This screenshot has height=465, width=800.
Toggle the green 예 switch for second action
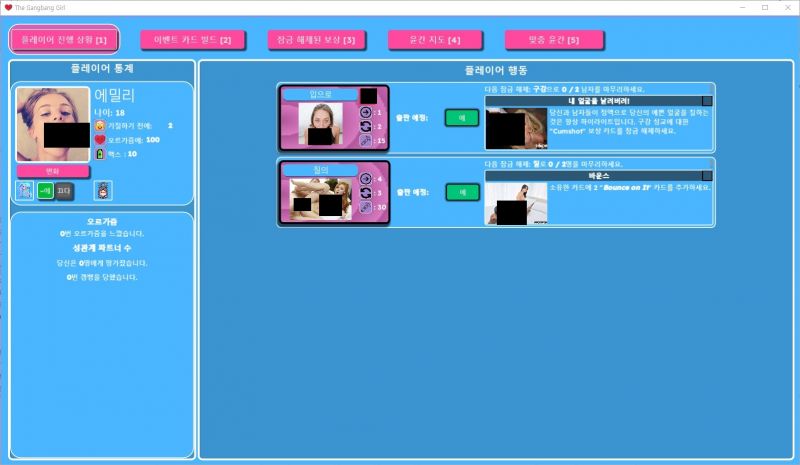462,192
